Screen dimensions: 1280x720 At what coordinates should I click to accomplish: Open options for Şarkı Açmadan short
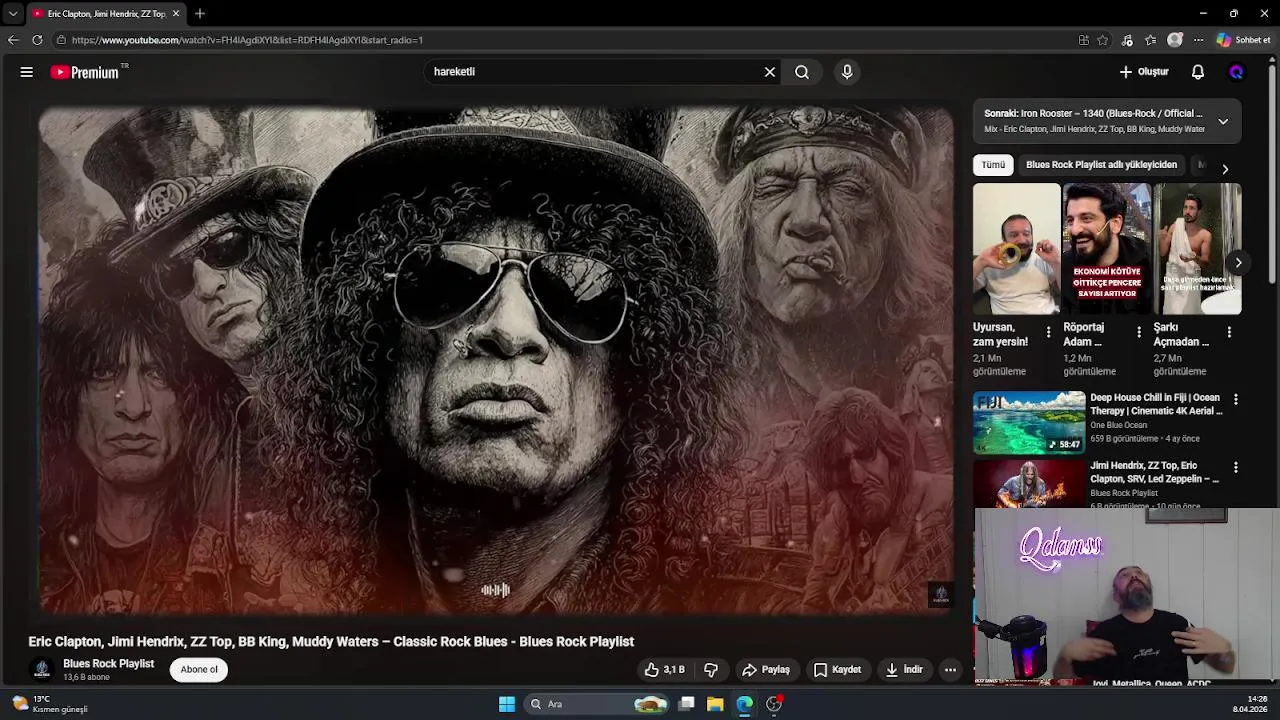tap(1229, 332)
